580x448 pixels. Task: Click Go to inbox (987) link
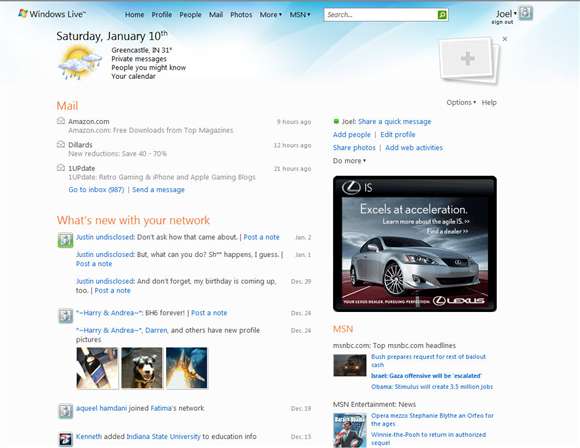coord(96,189)
